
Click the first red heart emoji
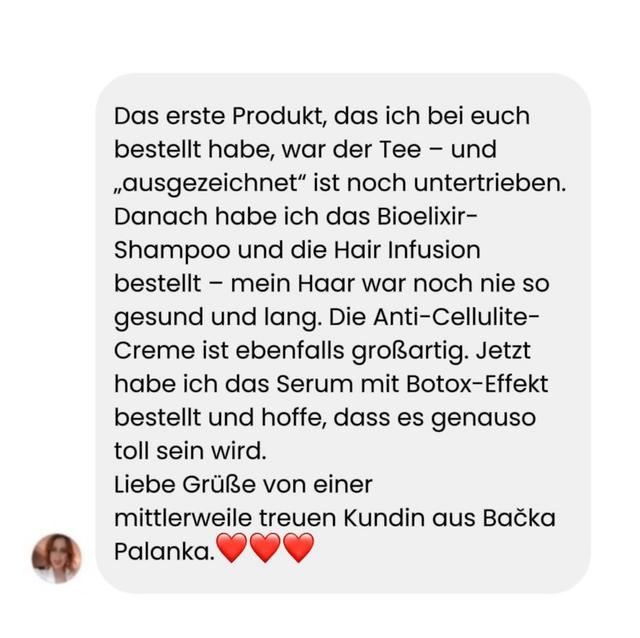coord(231,548)
